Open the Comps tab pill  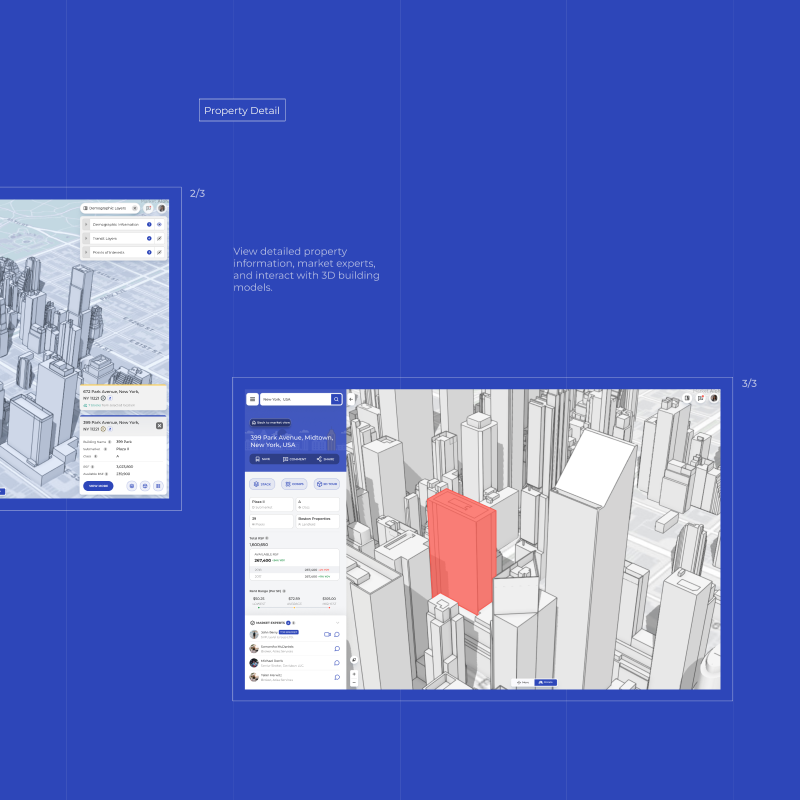coord(294,484)
